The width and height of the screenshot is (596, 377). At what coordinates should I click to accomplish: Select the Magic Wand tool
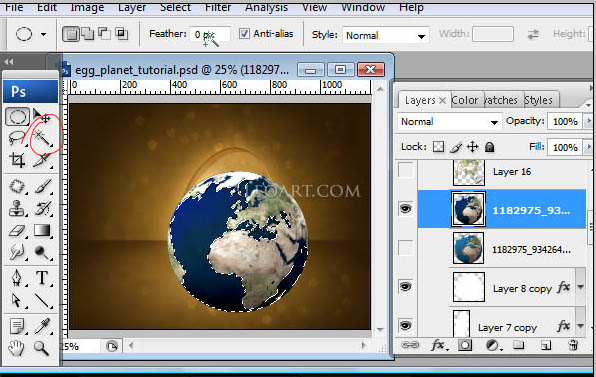tap(41, 138)
